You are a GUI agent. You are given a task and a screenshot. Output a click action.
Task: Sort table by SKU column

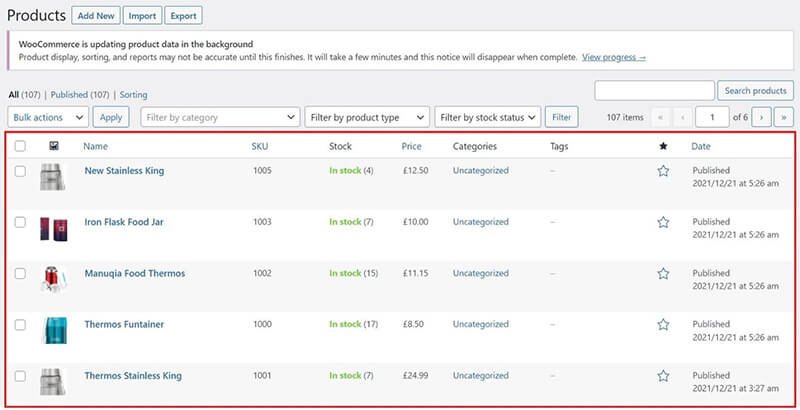(x=260, y=146)
